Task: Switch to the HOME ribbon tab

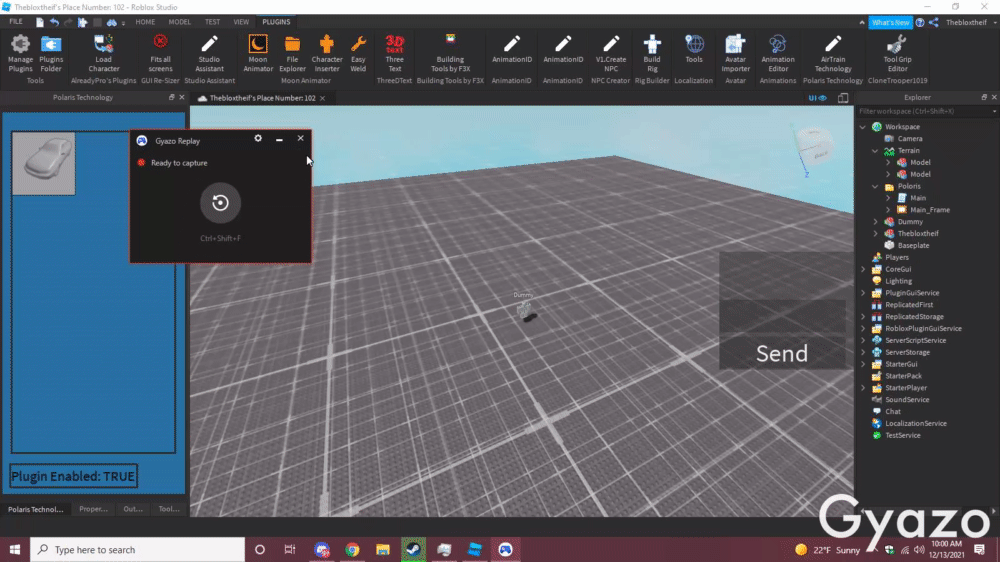Action: point(145,22)
